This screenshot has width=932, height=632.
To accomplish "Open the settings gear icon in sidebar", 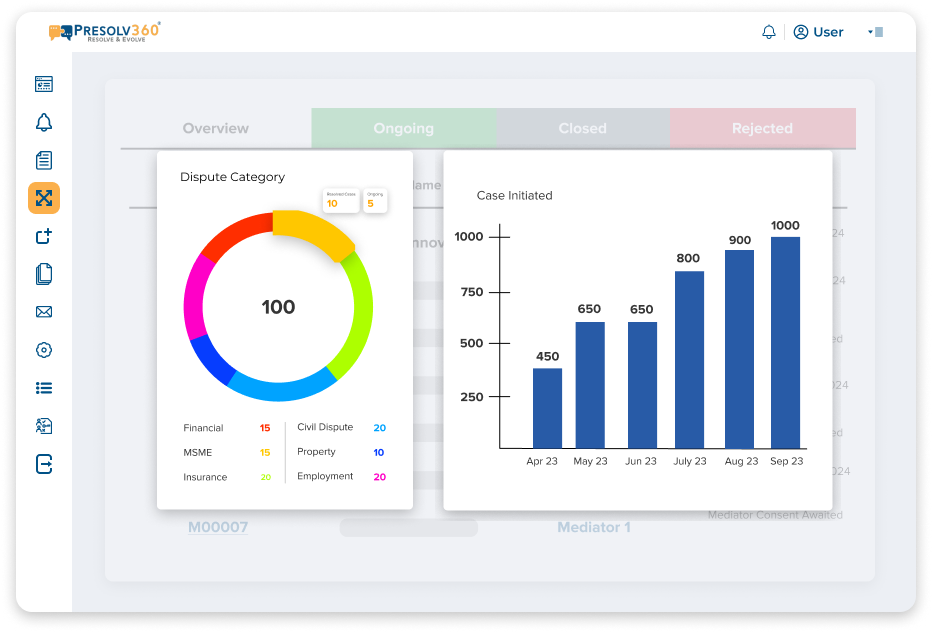I will [44, 350].
